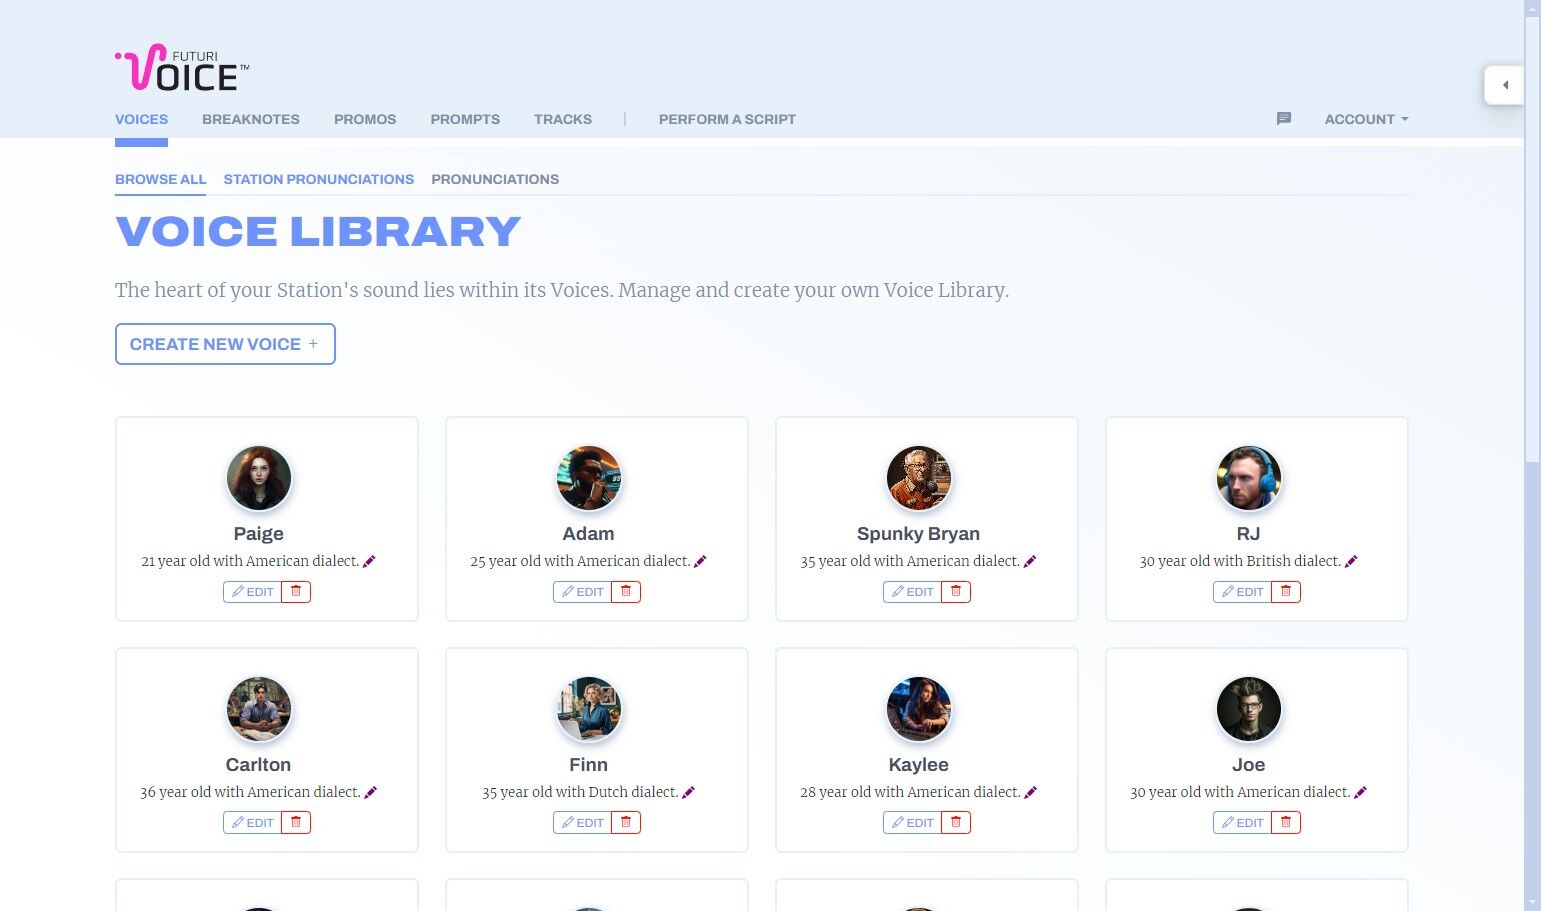Delete Kaylee's voice via trash icon
This screenshot has width=1541, height=911.
(x=956, y=823)
